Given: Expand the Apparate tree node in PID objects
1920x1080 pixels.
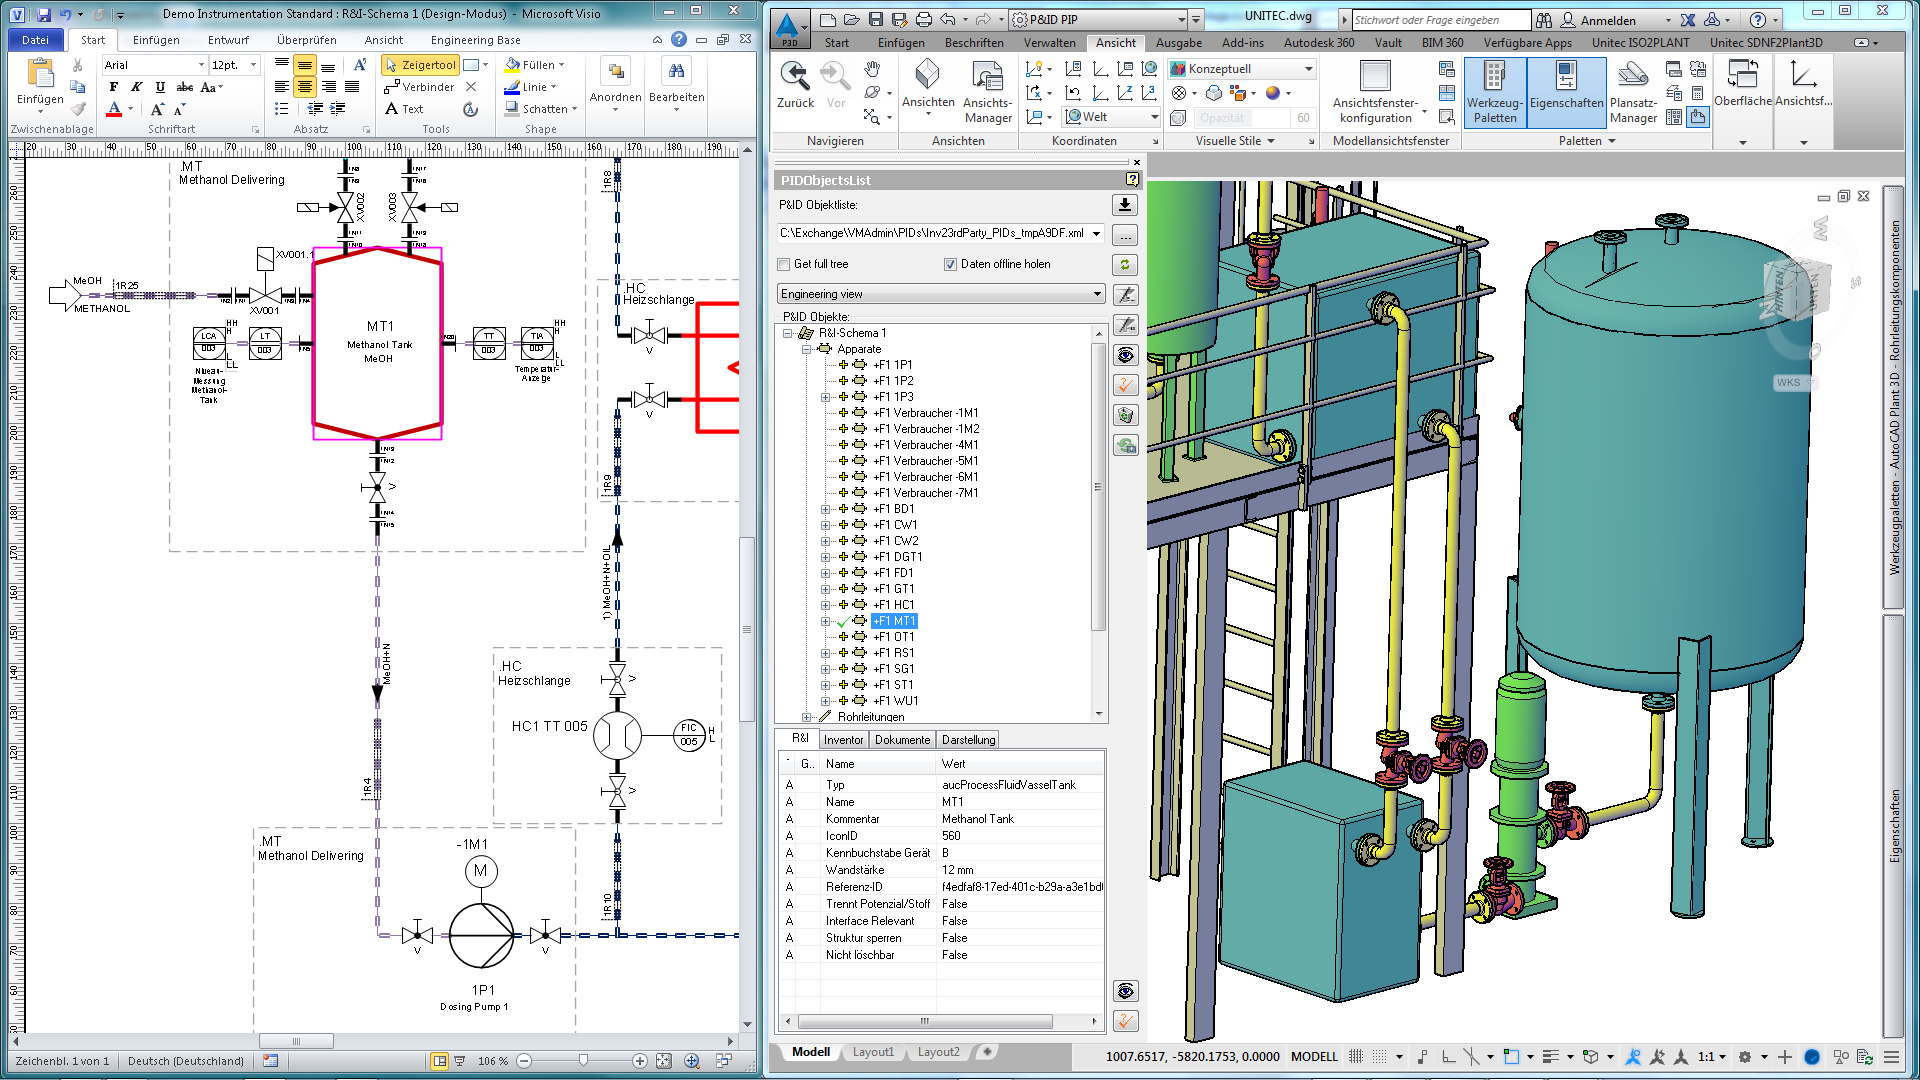Looking at the screenshot, I should [x=803, y=348].
